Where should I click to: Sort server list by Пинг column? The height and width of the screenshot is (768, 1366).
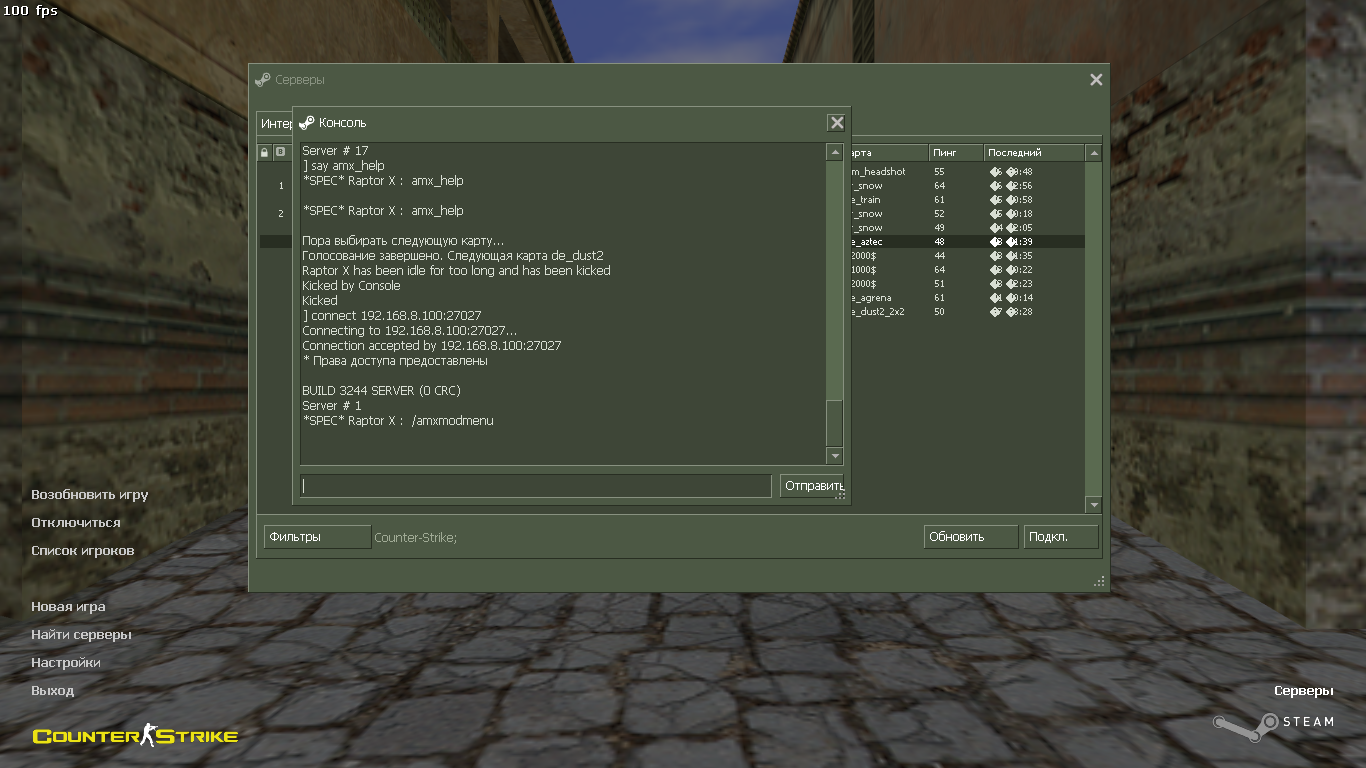pyautogui.click(x=956, y=153)
